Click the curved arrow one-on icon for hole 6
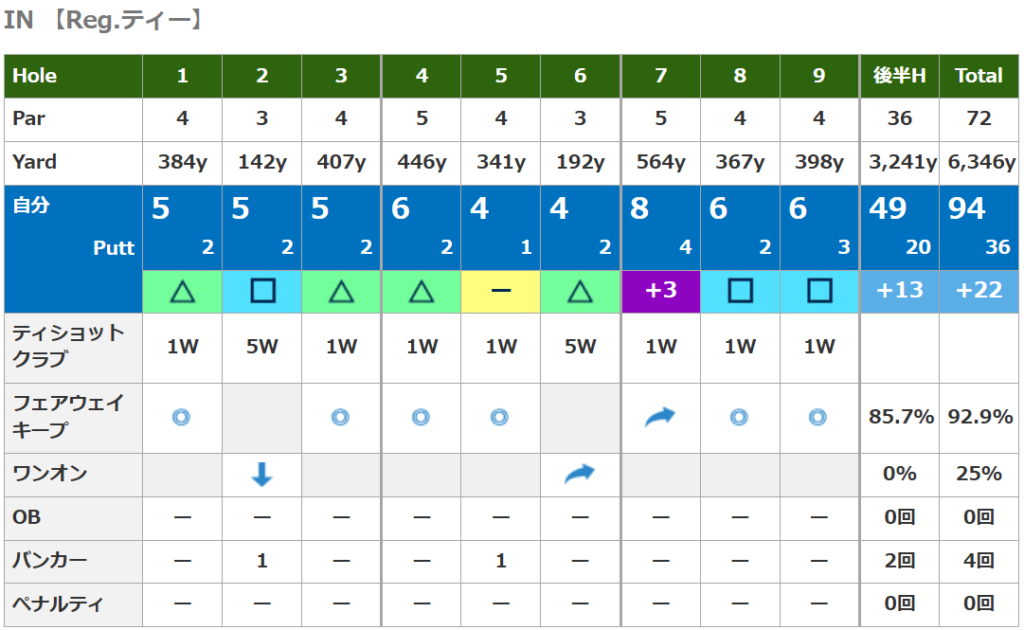The height and width of the screenshot is (630, 1024). coord(580,474)
